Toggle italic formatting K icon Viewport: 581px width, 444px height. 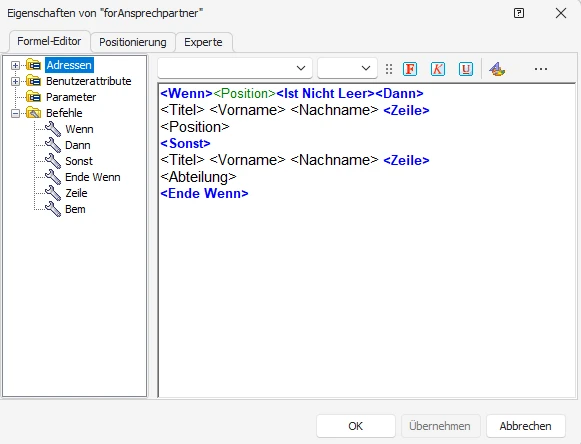[x=438, y=69]
